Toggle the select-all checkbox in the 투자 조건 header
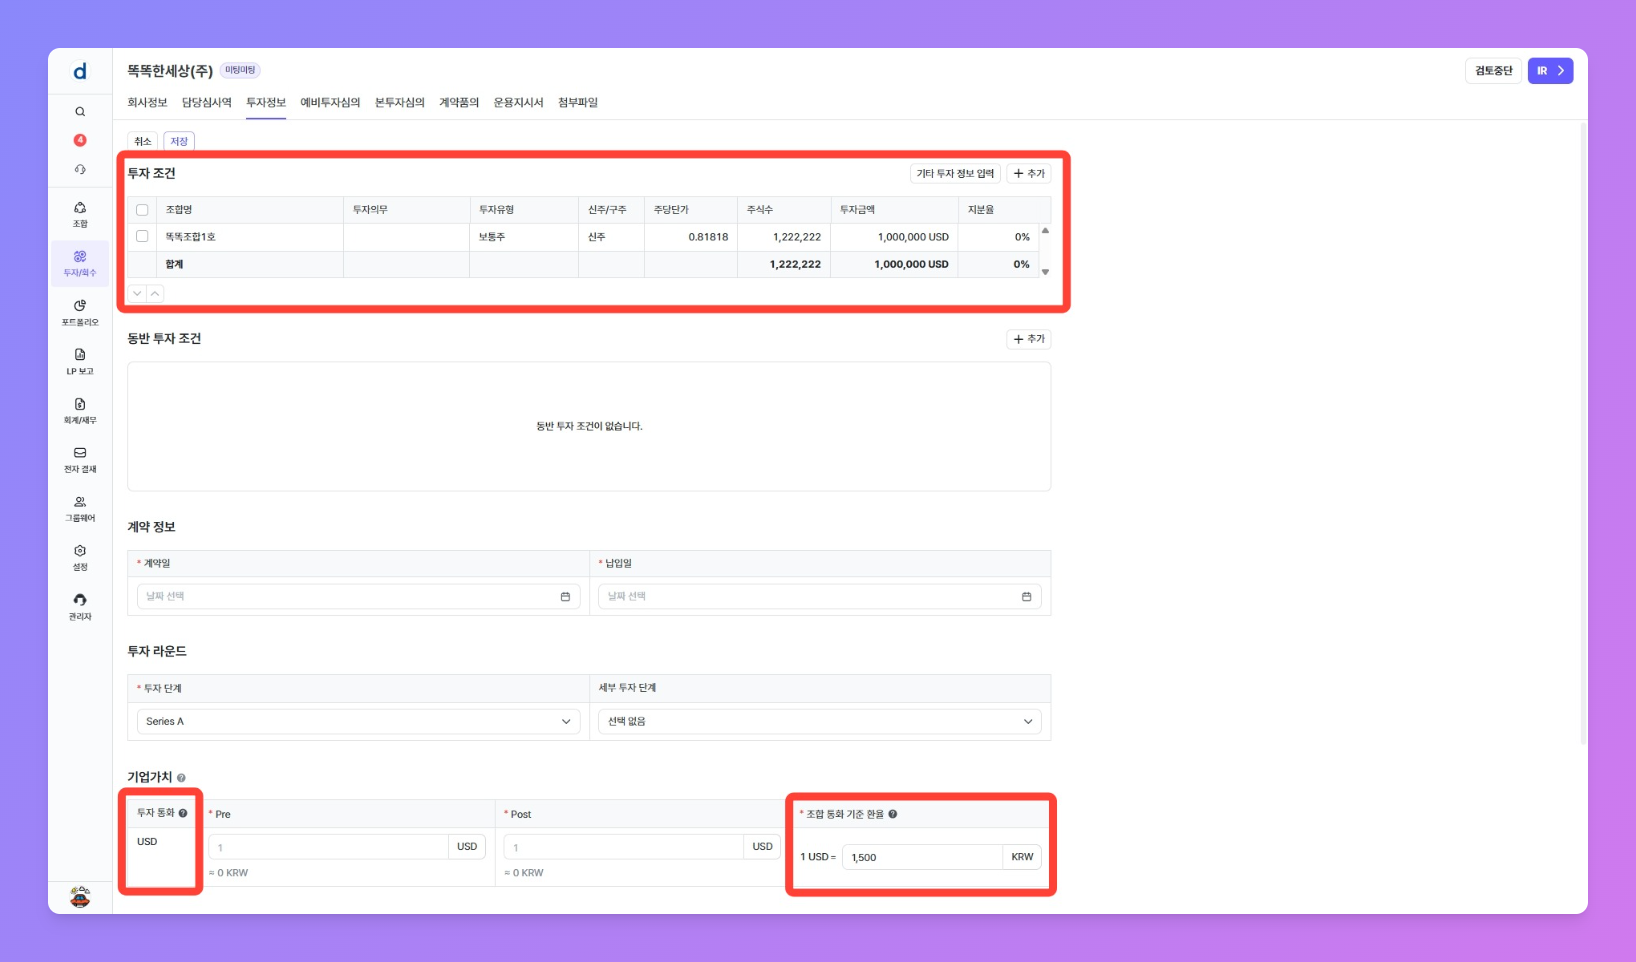This screenshot has width=1636, height=962. (142, 210)
